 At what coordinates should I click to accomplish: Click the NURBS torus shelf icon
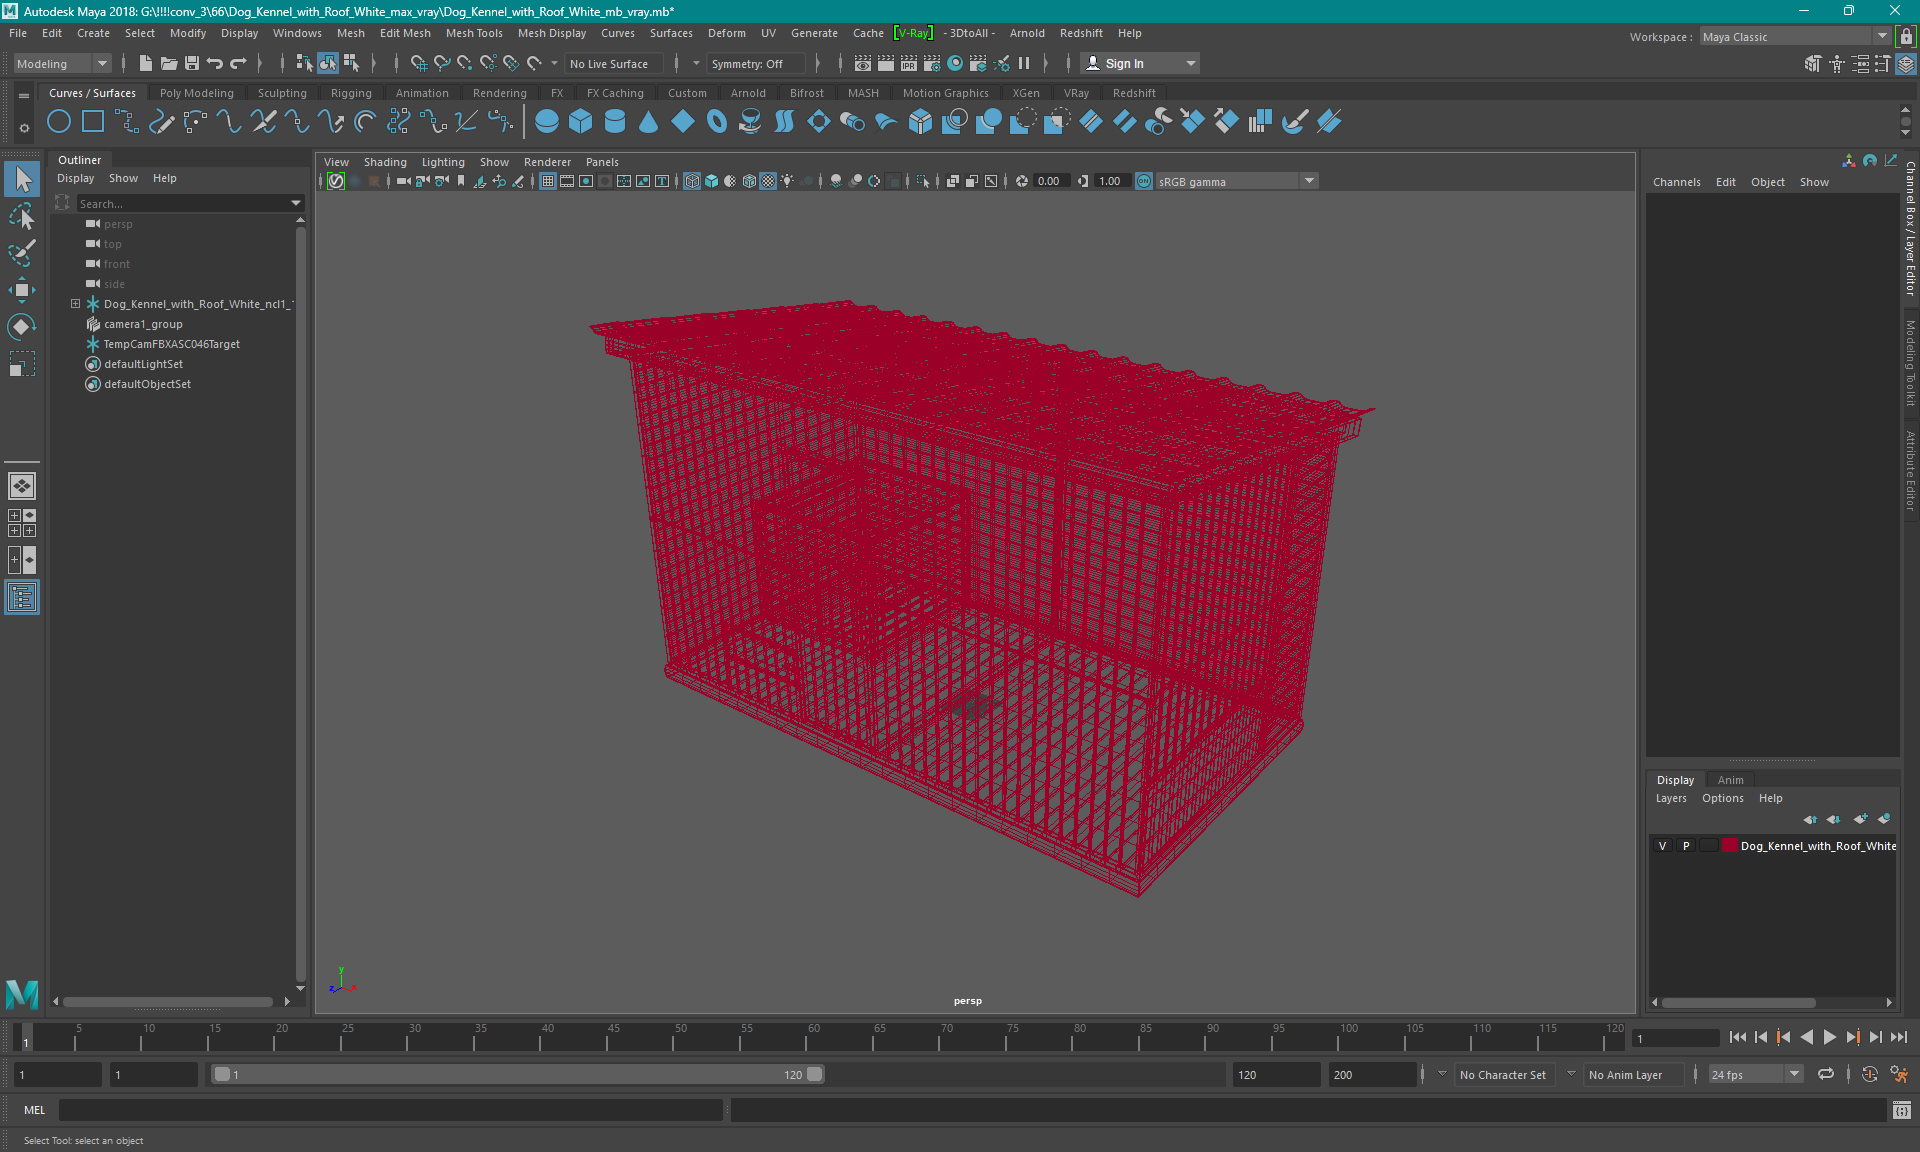click(717, 122)
